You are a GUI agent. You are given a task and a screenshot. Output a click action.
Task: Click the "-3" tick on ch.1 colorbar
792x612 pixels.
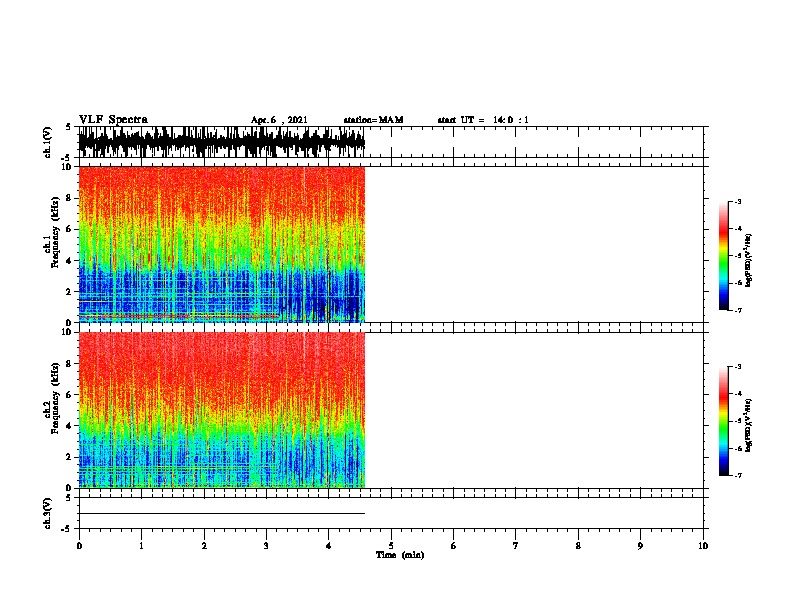tap(738, 202)
